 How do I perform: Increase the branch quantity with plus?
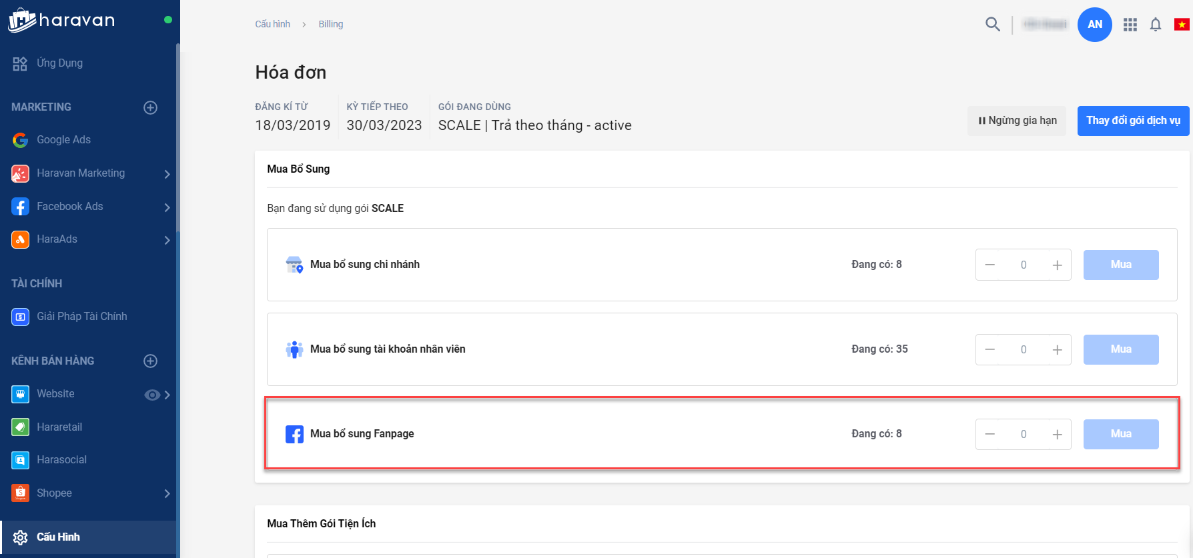(1057, 265)
